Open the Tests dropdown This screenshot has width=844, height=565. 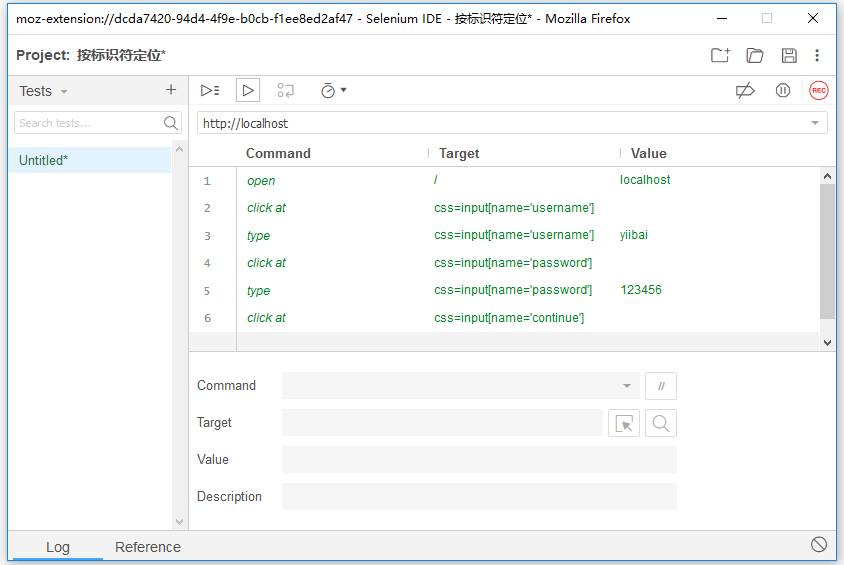coord(44,91)
